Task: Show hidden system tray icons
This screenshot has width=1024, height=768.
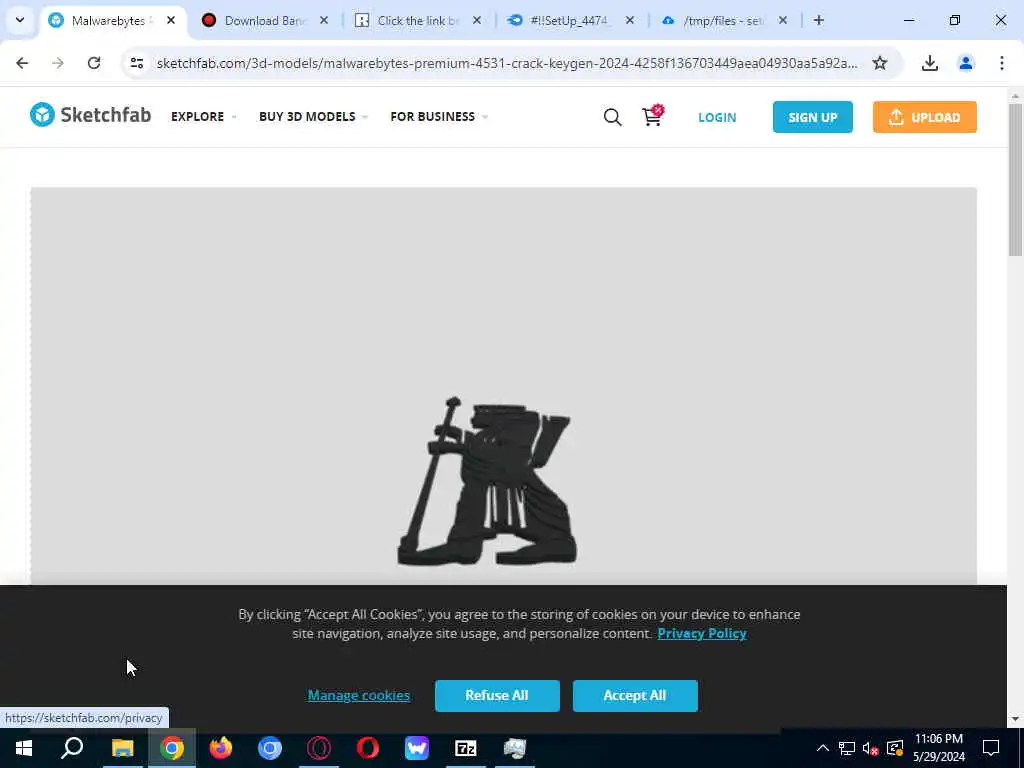Action: pos(823,748)
